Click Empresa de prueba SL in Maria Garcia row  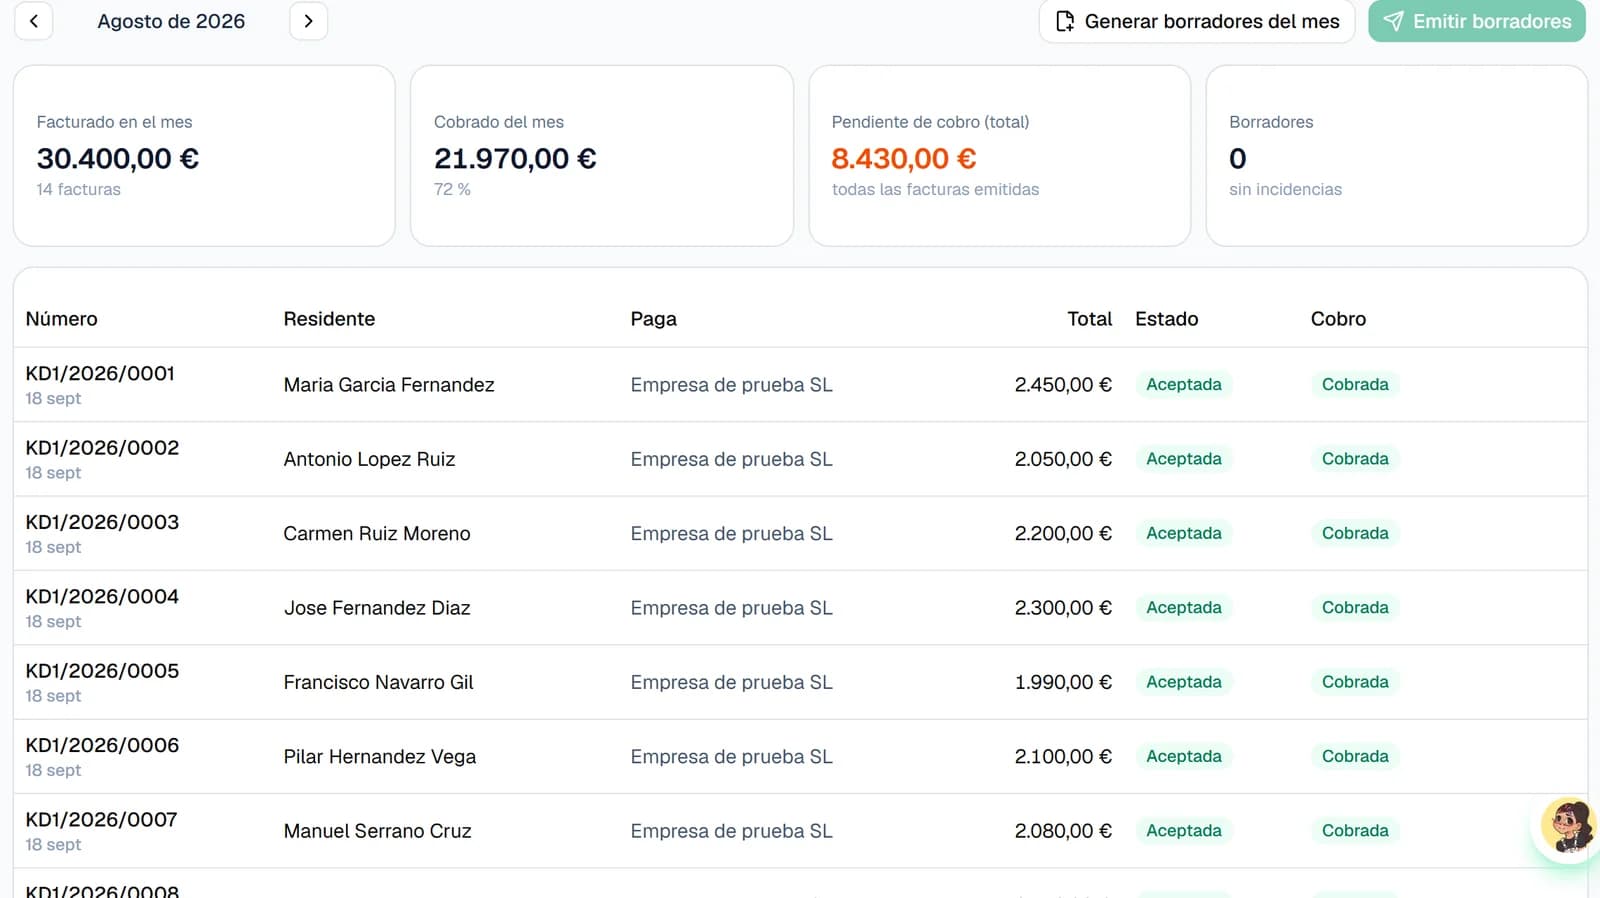(731, 385)
